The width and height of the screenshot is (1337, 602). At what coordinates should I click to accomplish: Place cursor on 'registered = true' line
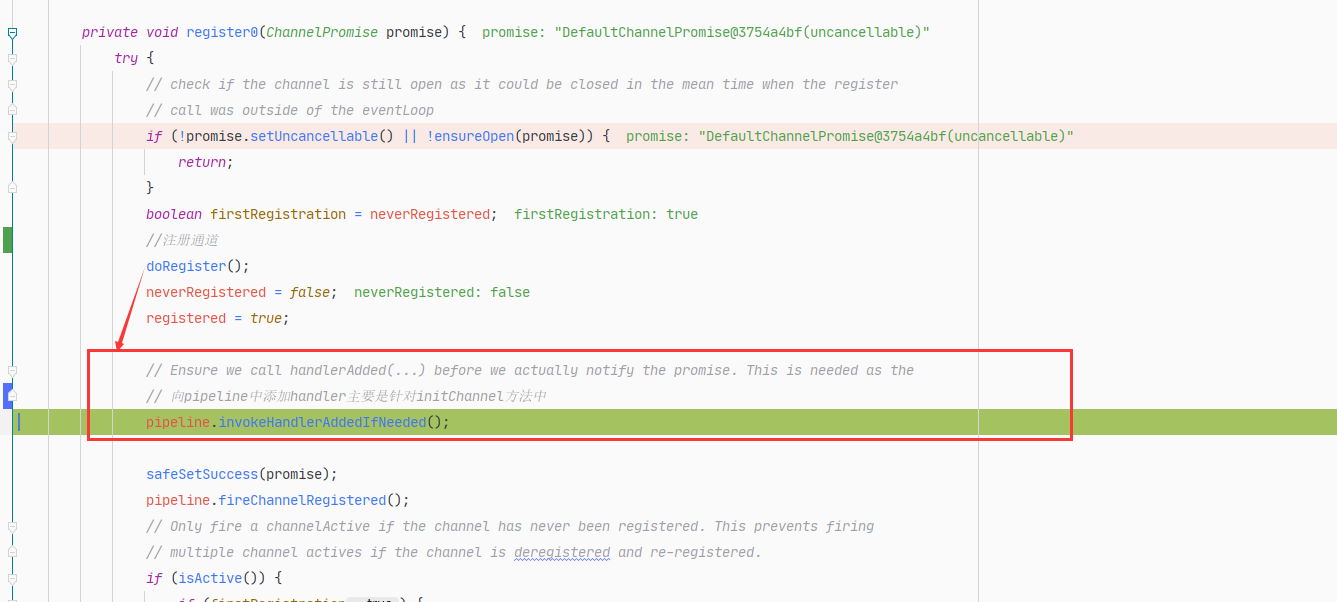(x=217, y=318)
